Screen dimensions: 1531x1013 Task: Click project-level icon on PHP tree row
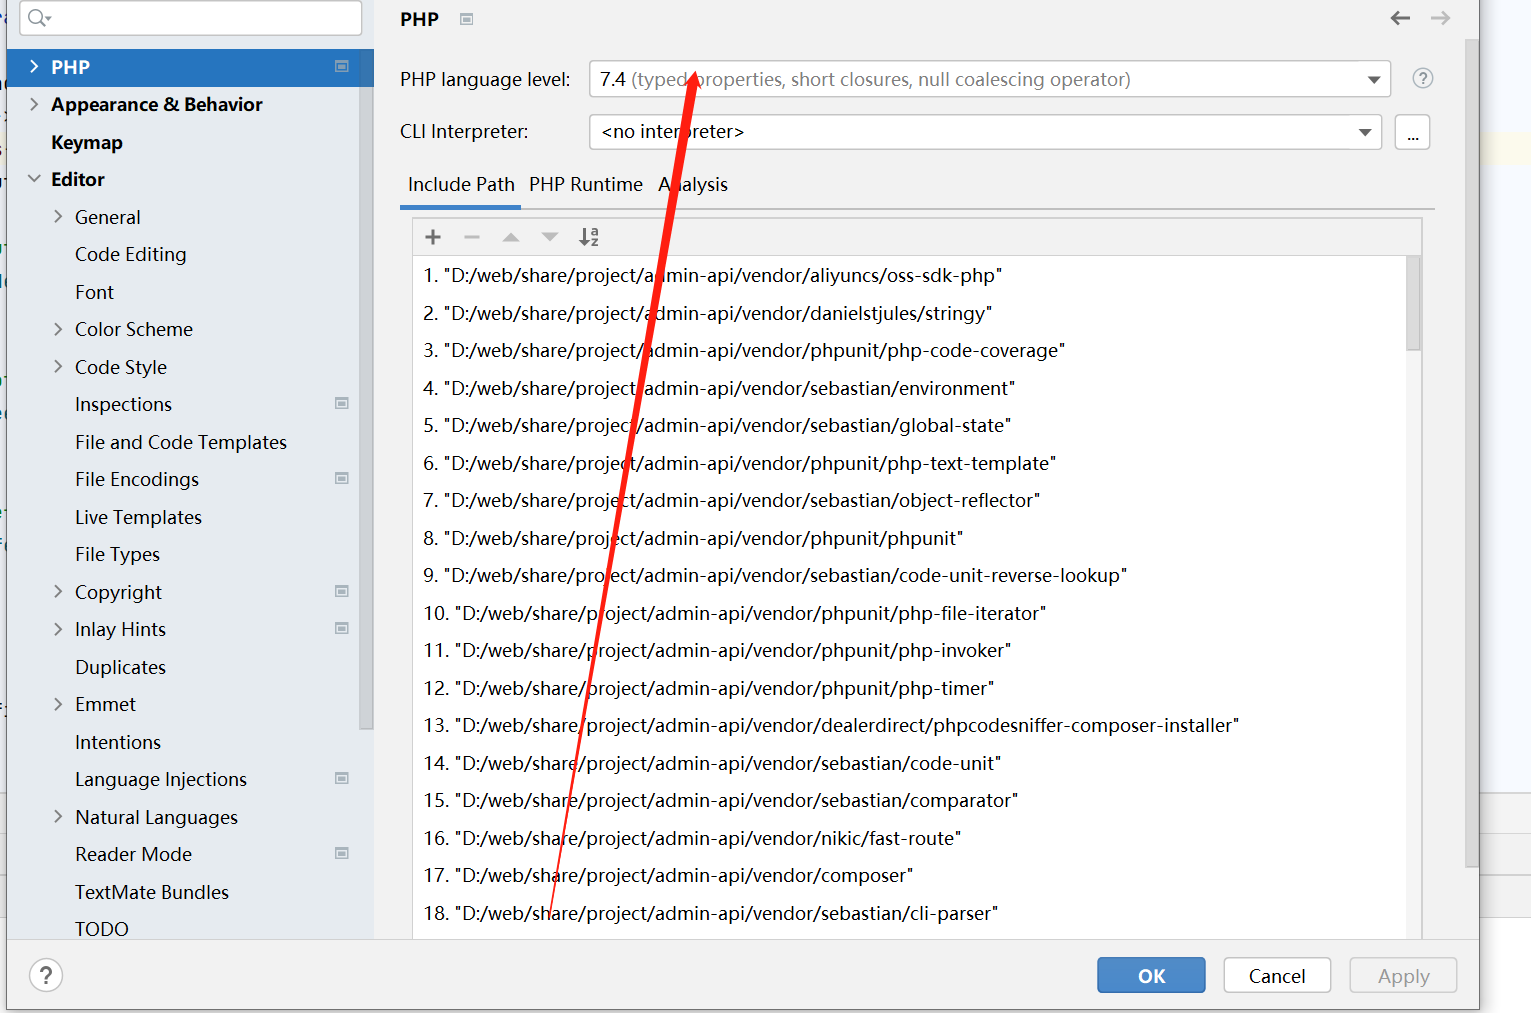pos(342,66)
